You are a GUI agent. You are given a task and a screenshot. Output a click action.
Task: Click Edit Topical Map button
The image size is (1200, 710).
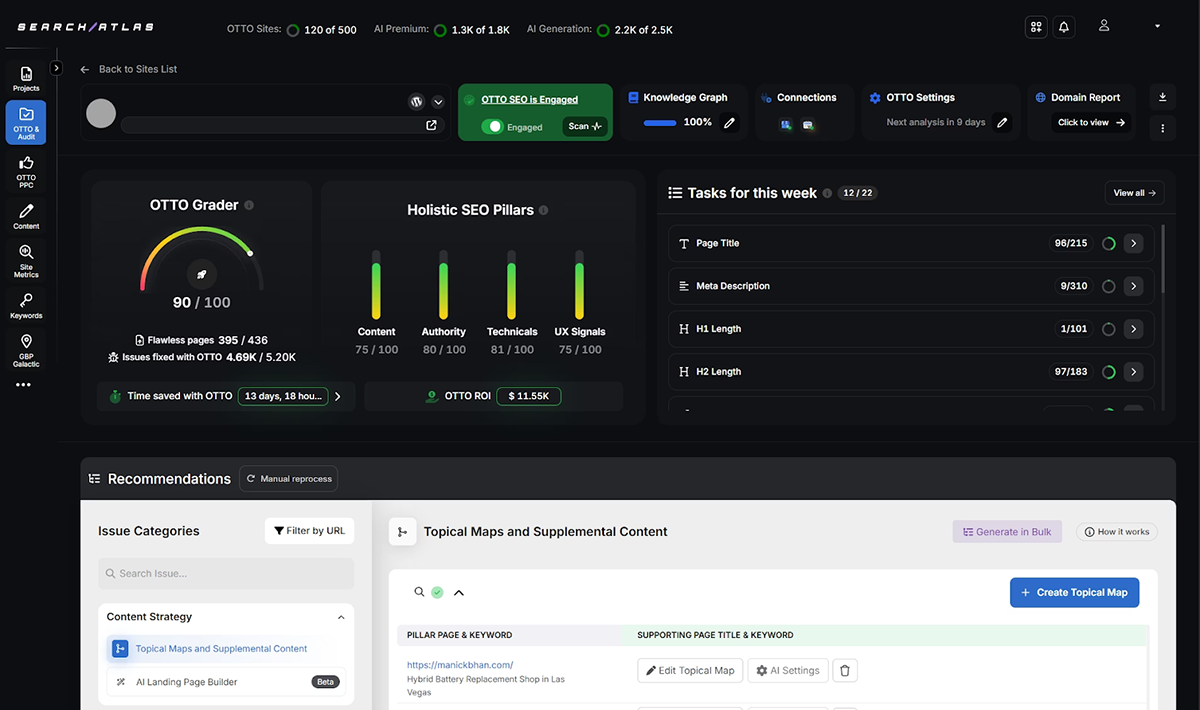point(690,670)
